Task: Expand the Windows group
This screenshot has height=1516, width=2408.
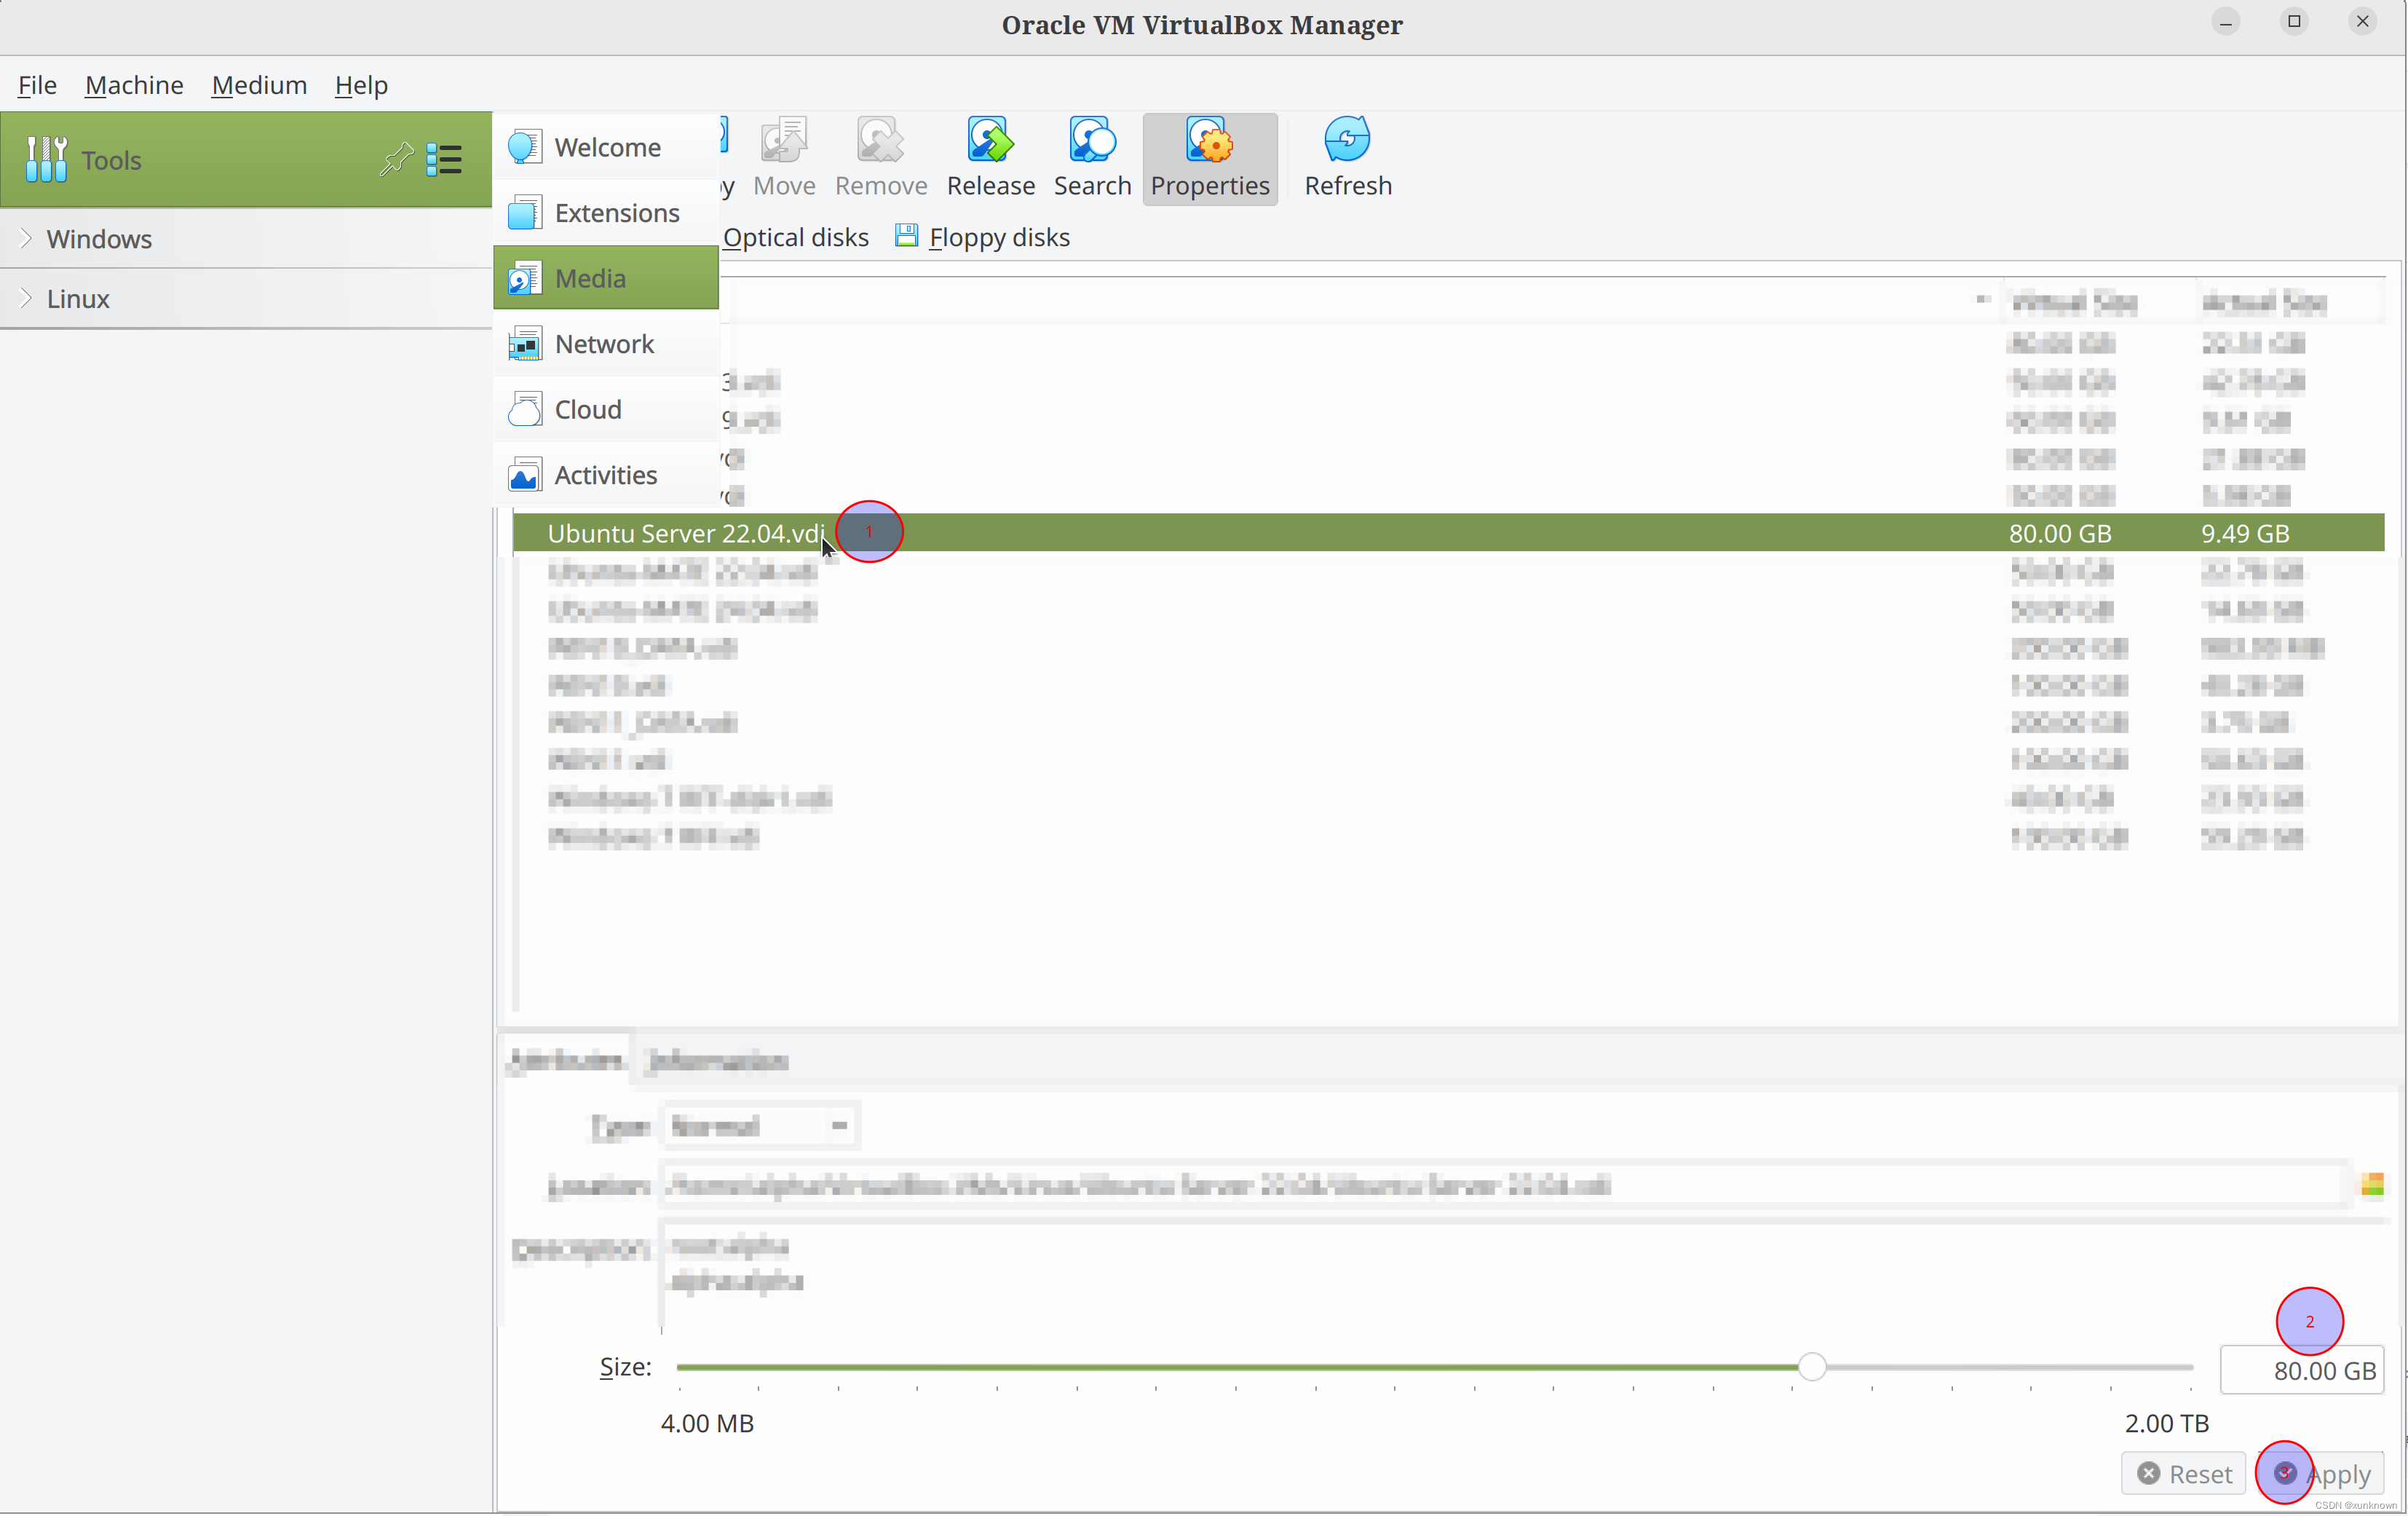Action: (26, 238)
